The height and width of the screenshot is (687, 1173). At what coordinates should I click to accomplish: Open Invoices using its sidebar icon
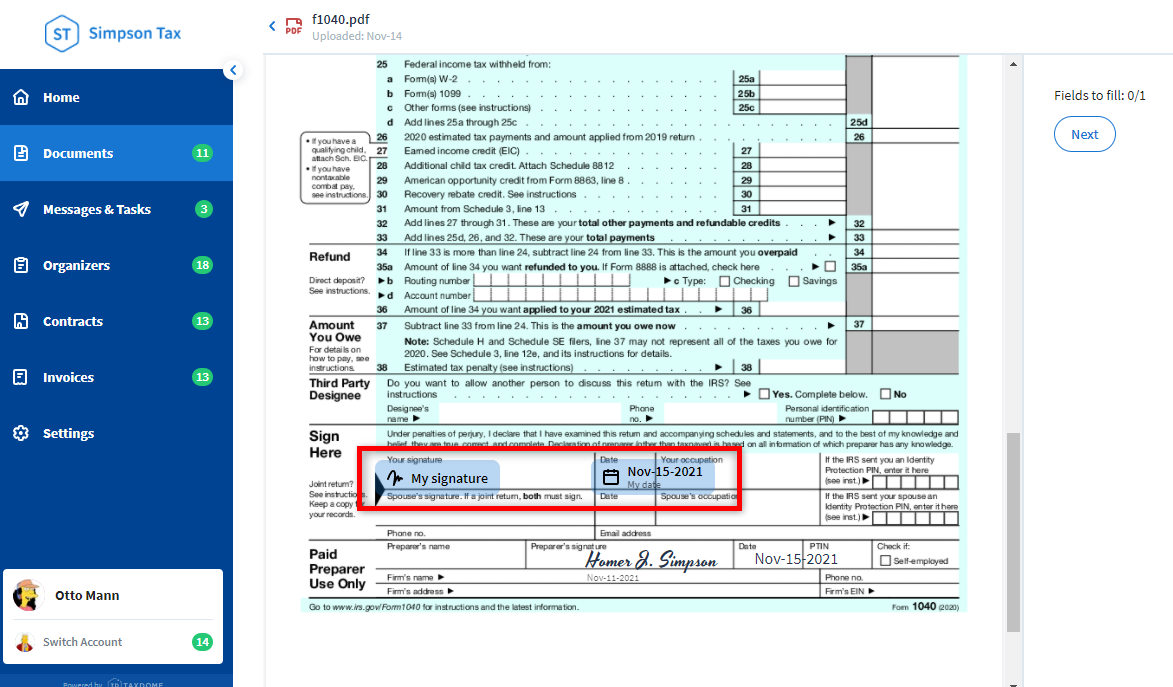coord(21,377)
